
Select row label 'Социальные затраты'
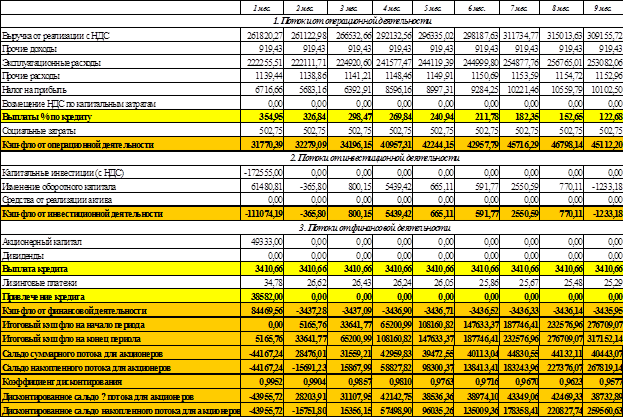tap(39, 131)
